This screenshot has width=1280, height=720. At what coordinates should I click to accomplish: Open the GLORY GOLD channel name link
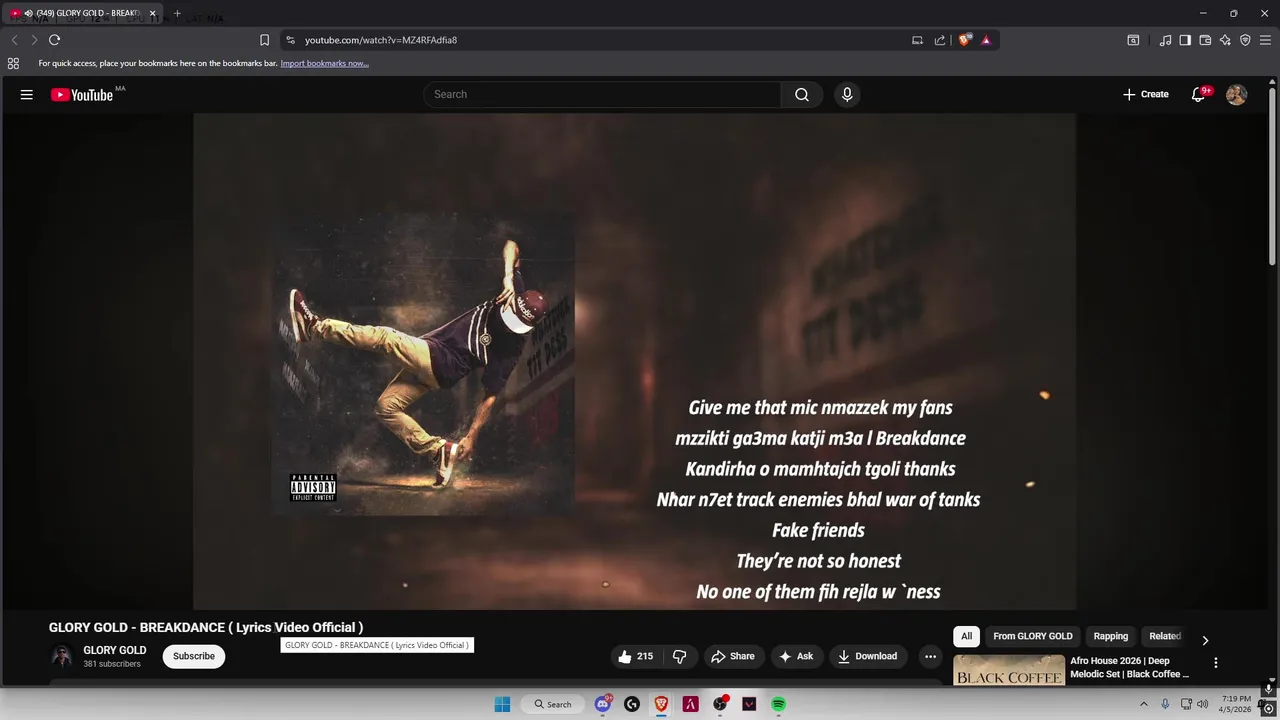point(115,650)
